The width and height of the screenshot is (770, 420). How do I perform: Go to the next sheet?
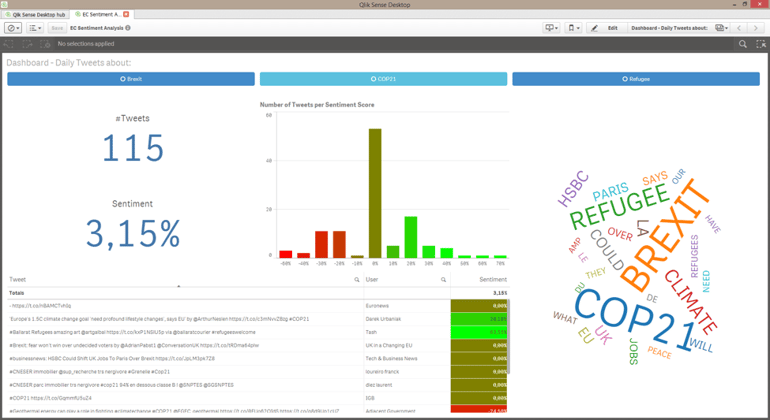(x=756, y=28)
